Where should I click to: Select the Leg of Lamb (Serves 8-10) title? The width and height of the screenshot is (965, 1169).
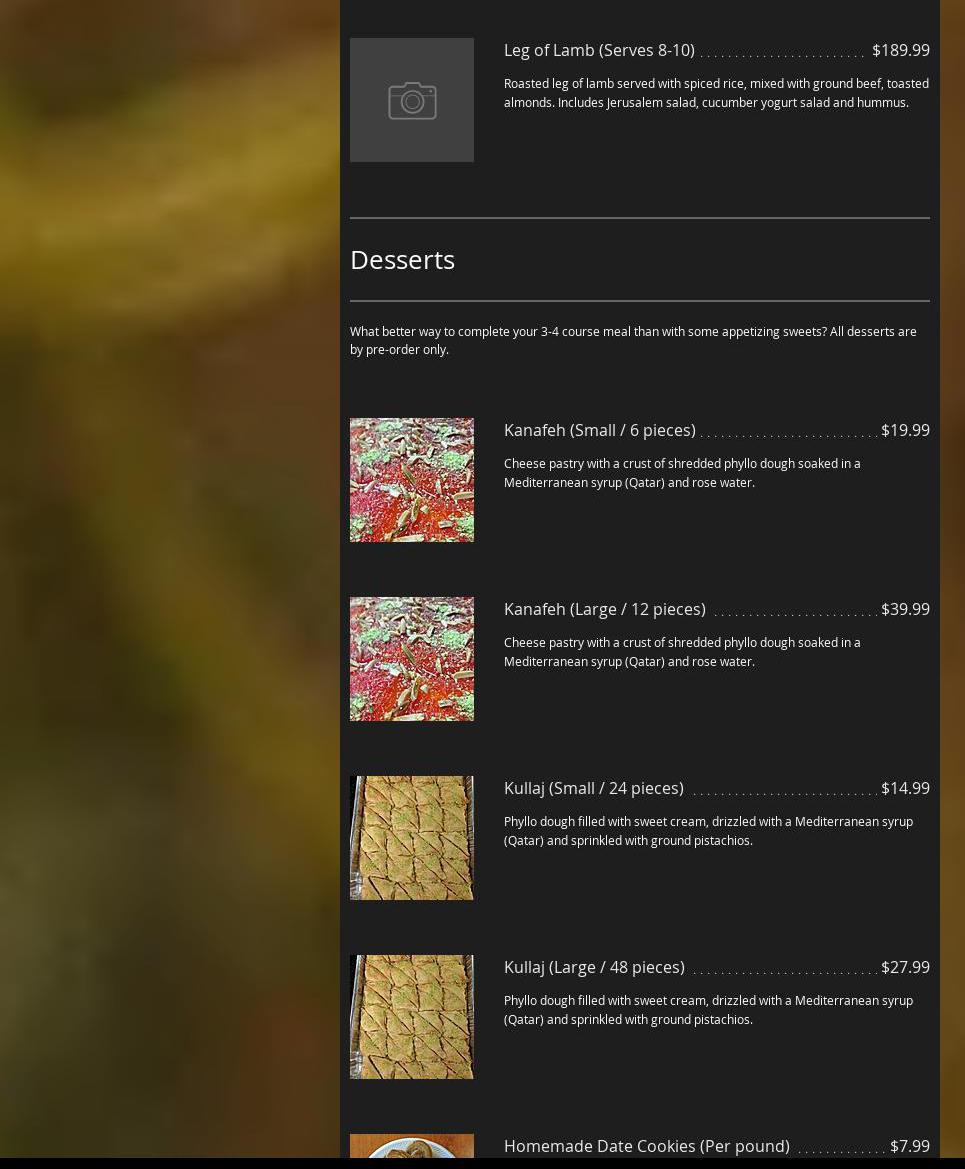pyautogui.click(x=599, y=50)
